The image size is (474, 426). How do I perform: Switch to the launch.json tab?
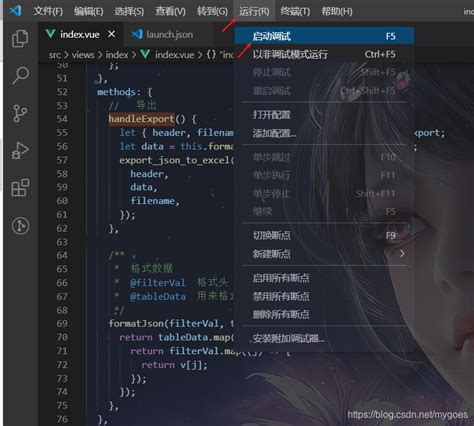click(162, 34)
